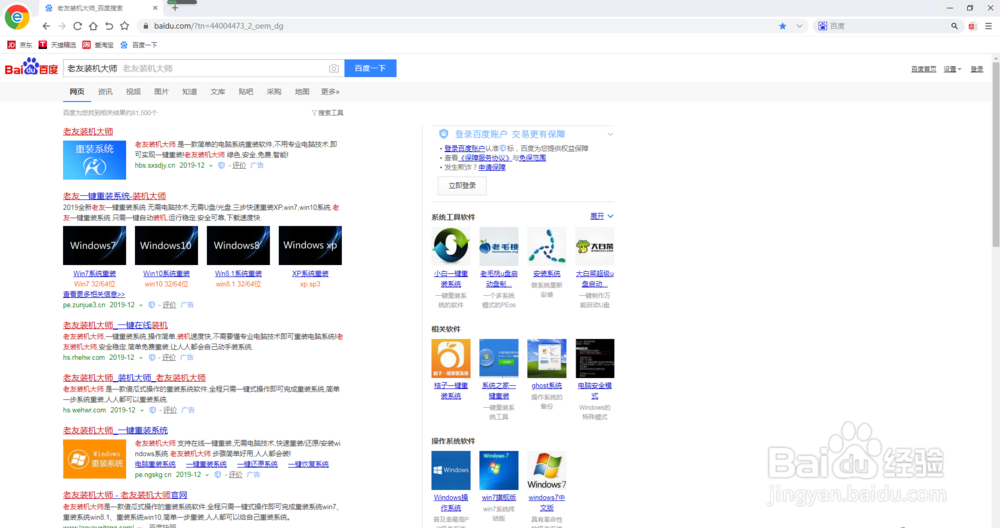Expand dropdown arrow beside hbs.sxsdjy.cn 2019-12
Viewport: 1000px width, 528px height.
point(210,166)
